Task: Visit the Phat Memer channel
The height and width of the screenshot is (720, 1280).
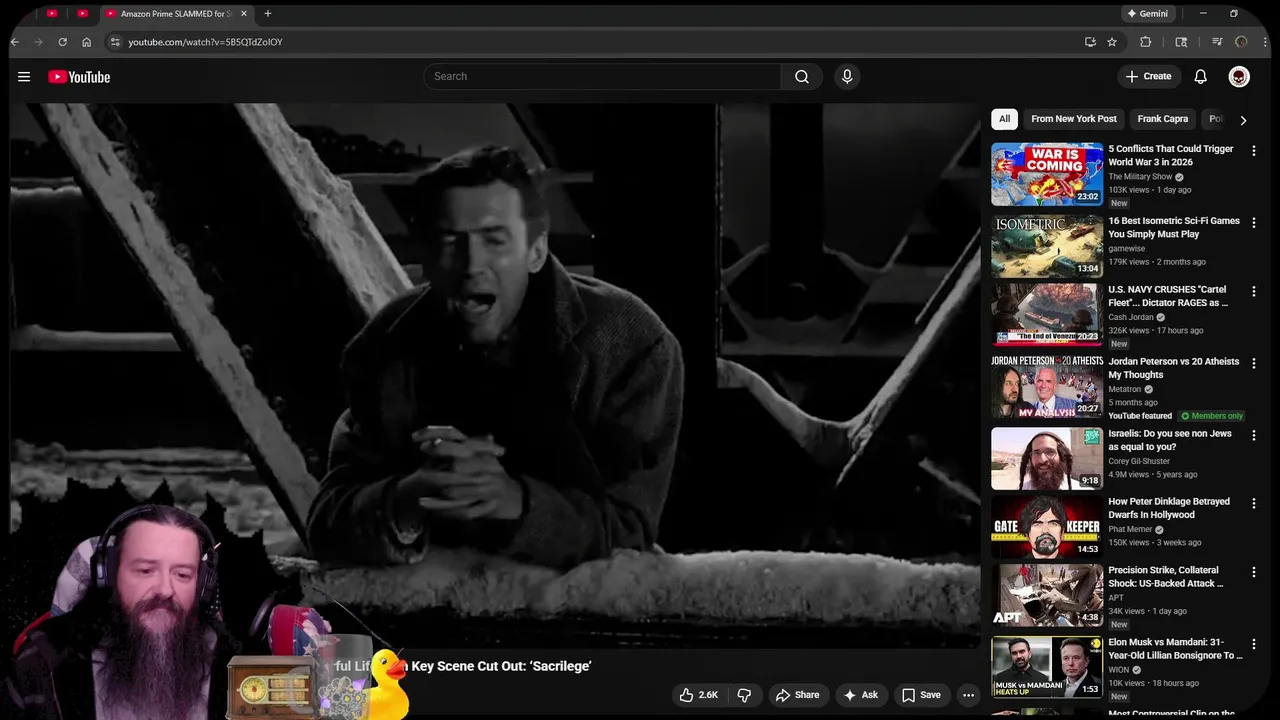Action: (1130, 529)
